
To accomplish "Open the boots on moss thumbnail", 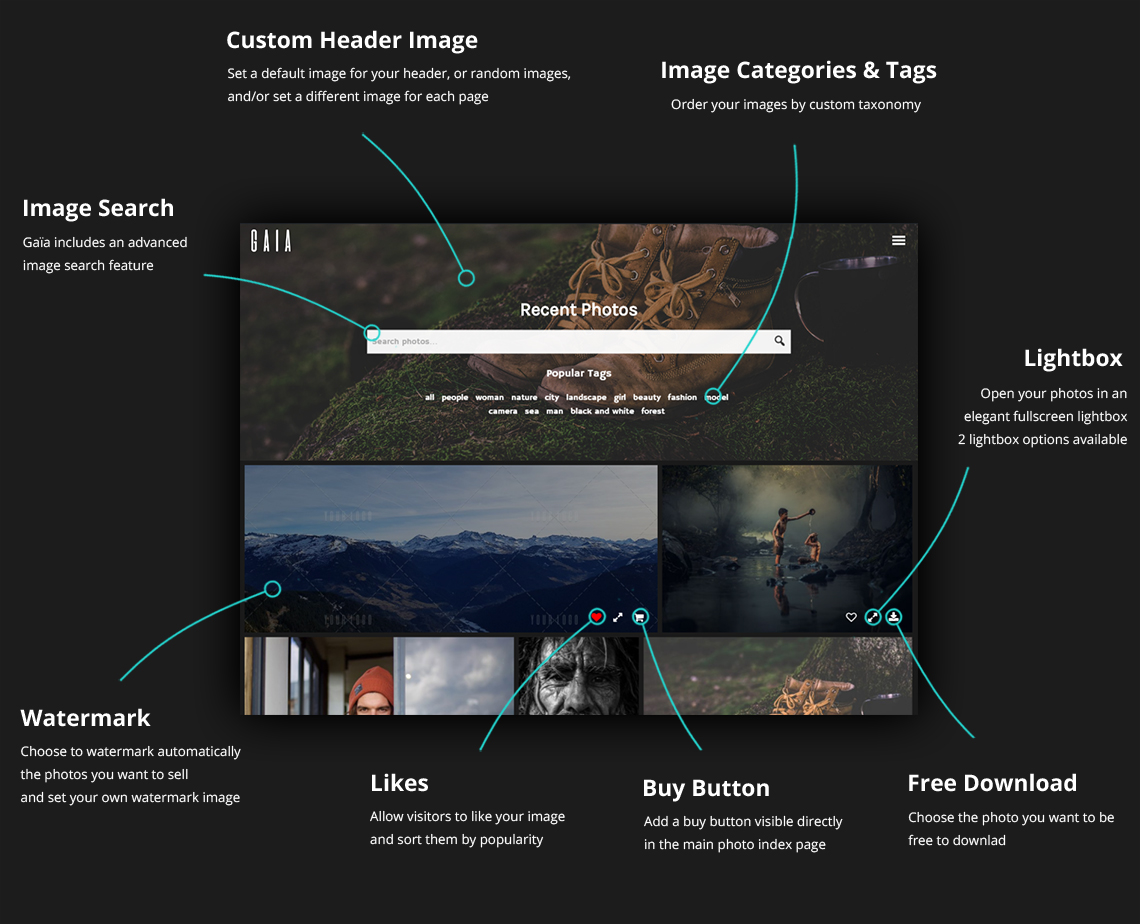I will click(777, 676).
